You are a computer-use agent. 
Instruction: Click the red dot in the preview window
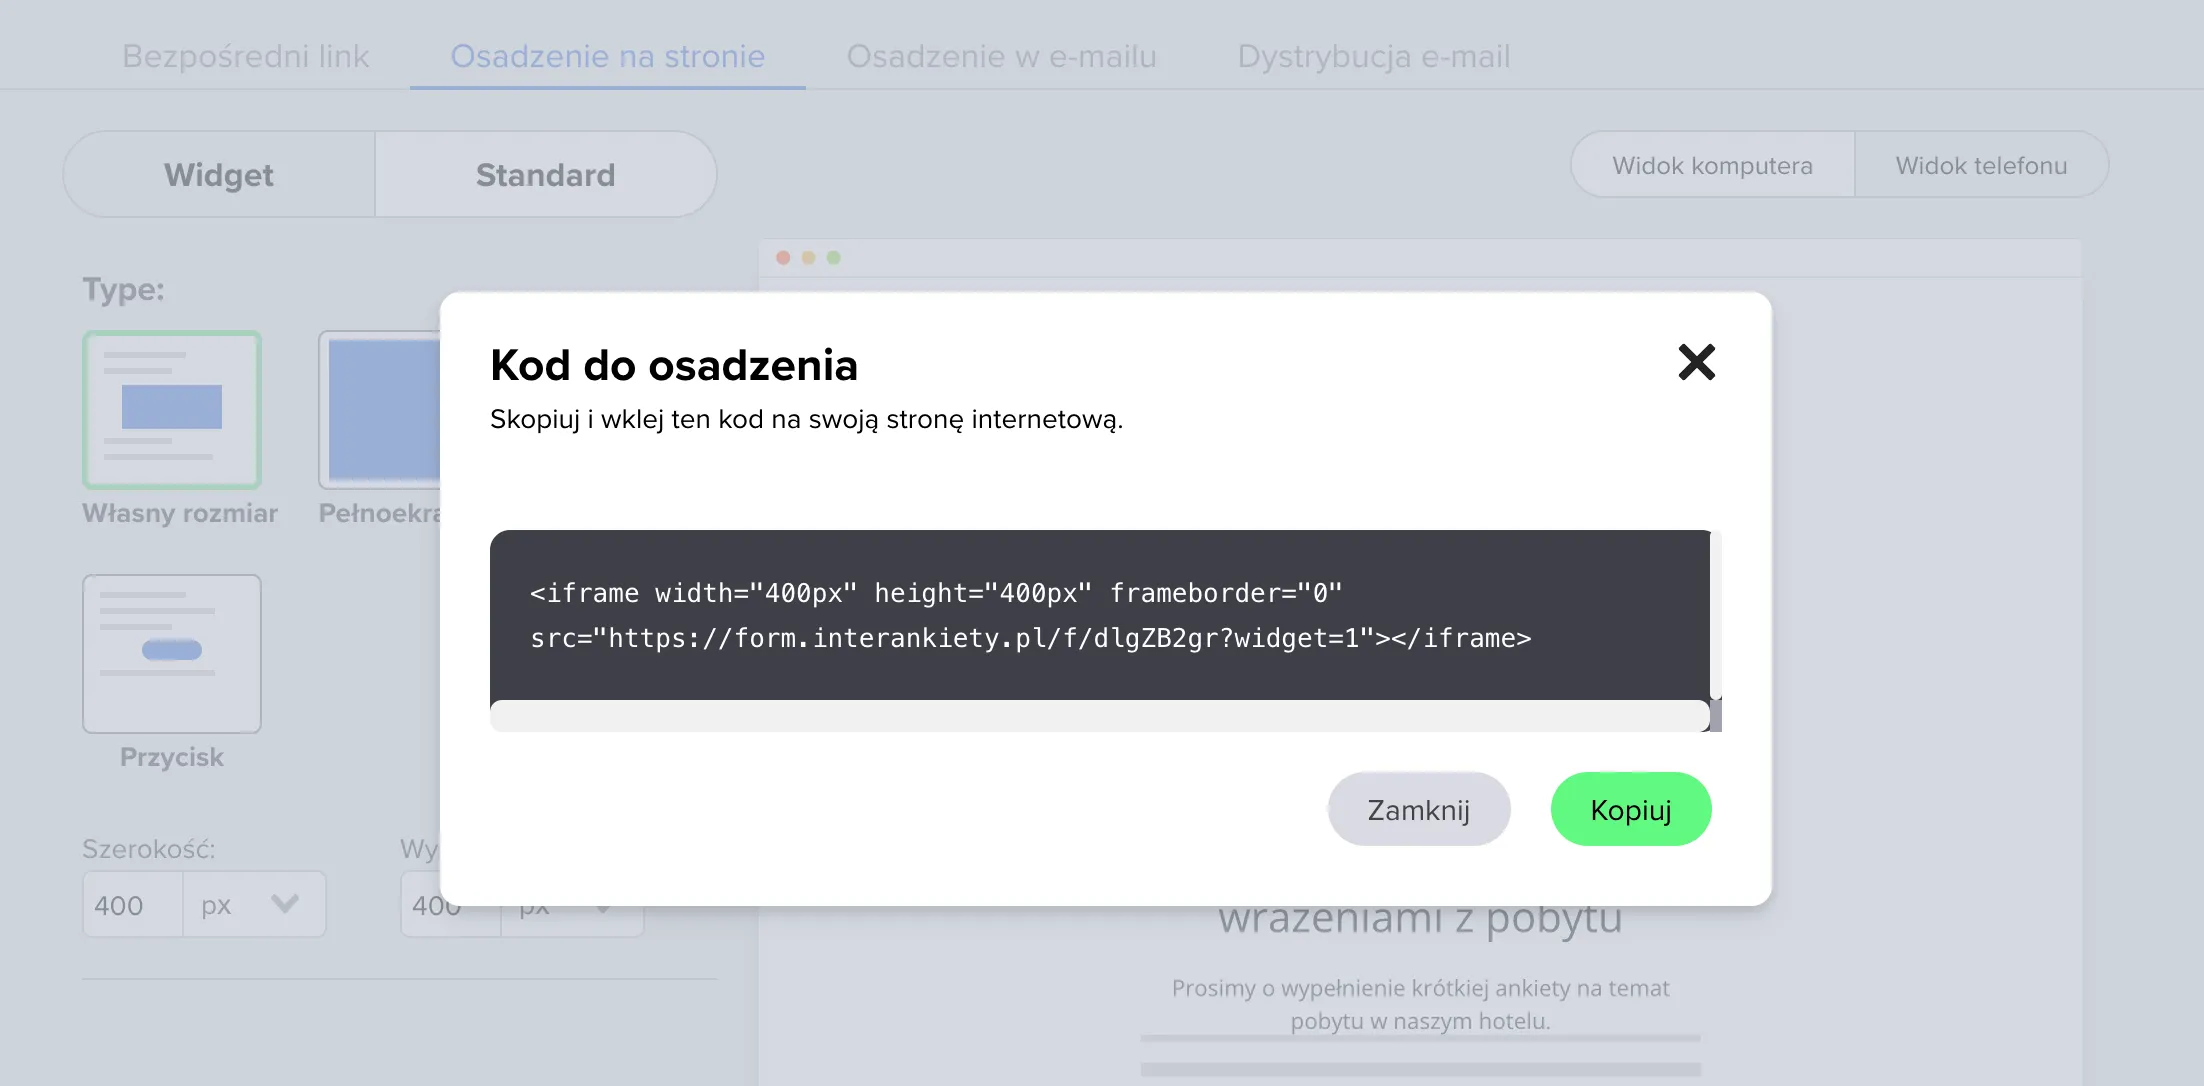point(783,258)
